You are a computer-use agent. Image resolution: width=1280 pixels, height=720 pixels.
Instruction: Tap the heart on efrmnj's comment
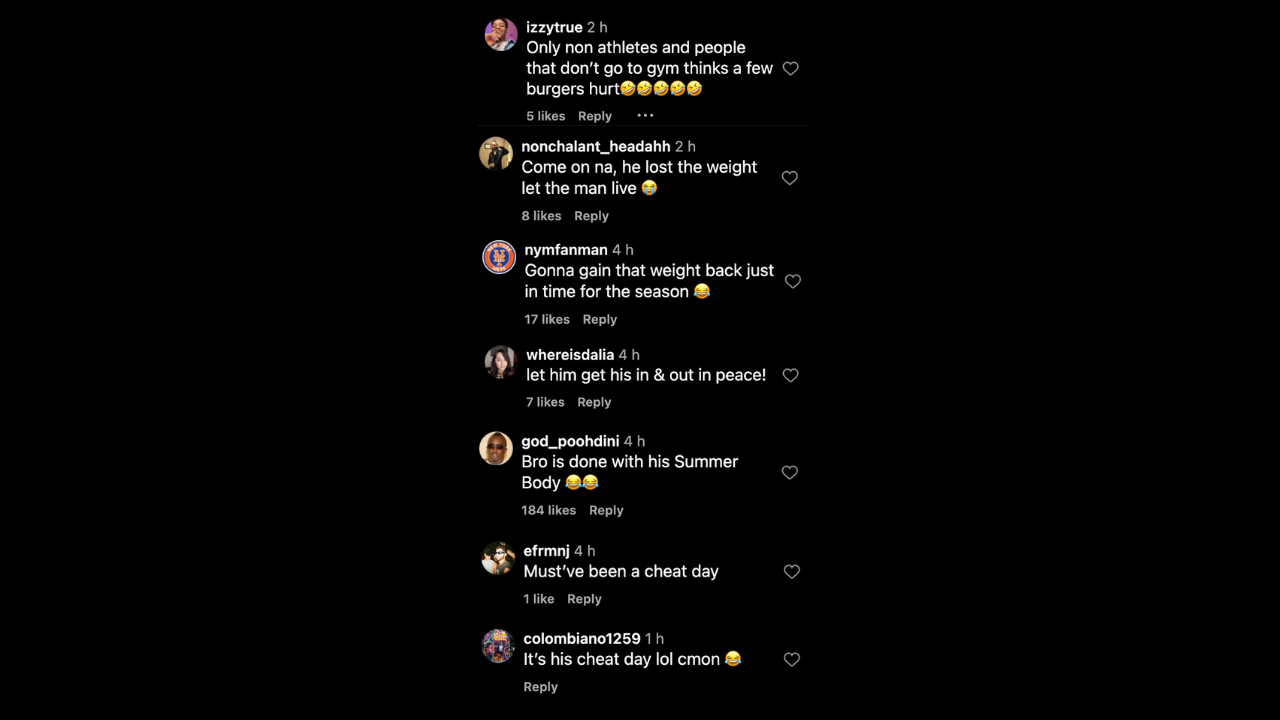coord(791,571)
